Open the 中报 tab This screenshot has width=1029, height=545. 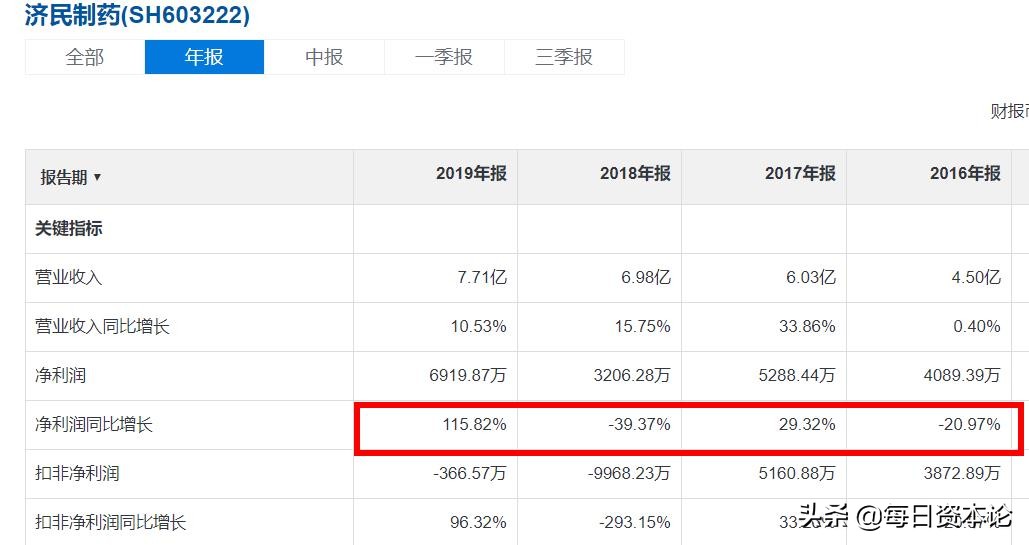pyautogui.click(x=324, y=57)
